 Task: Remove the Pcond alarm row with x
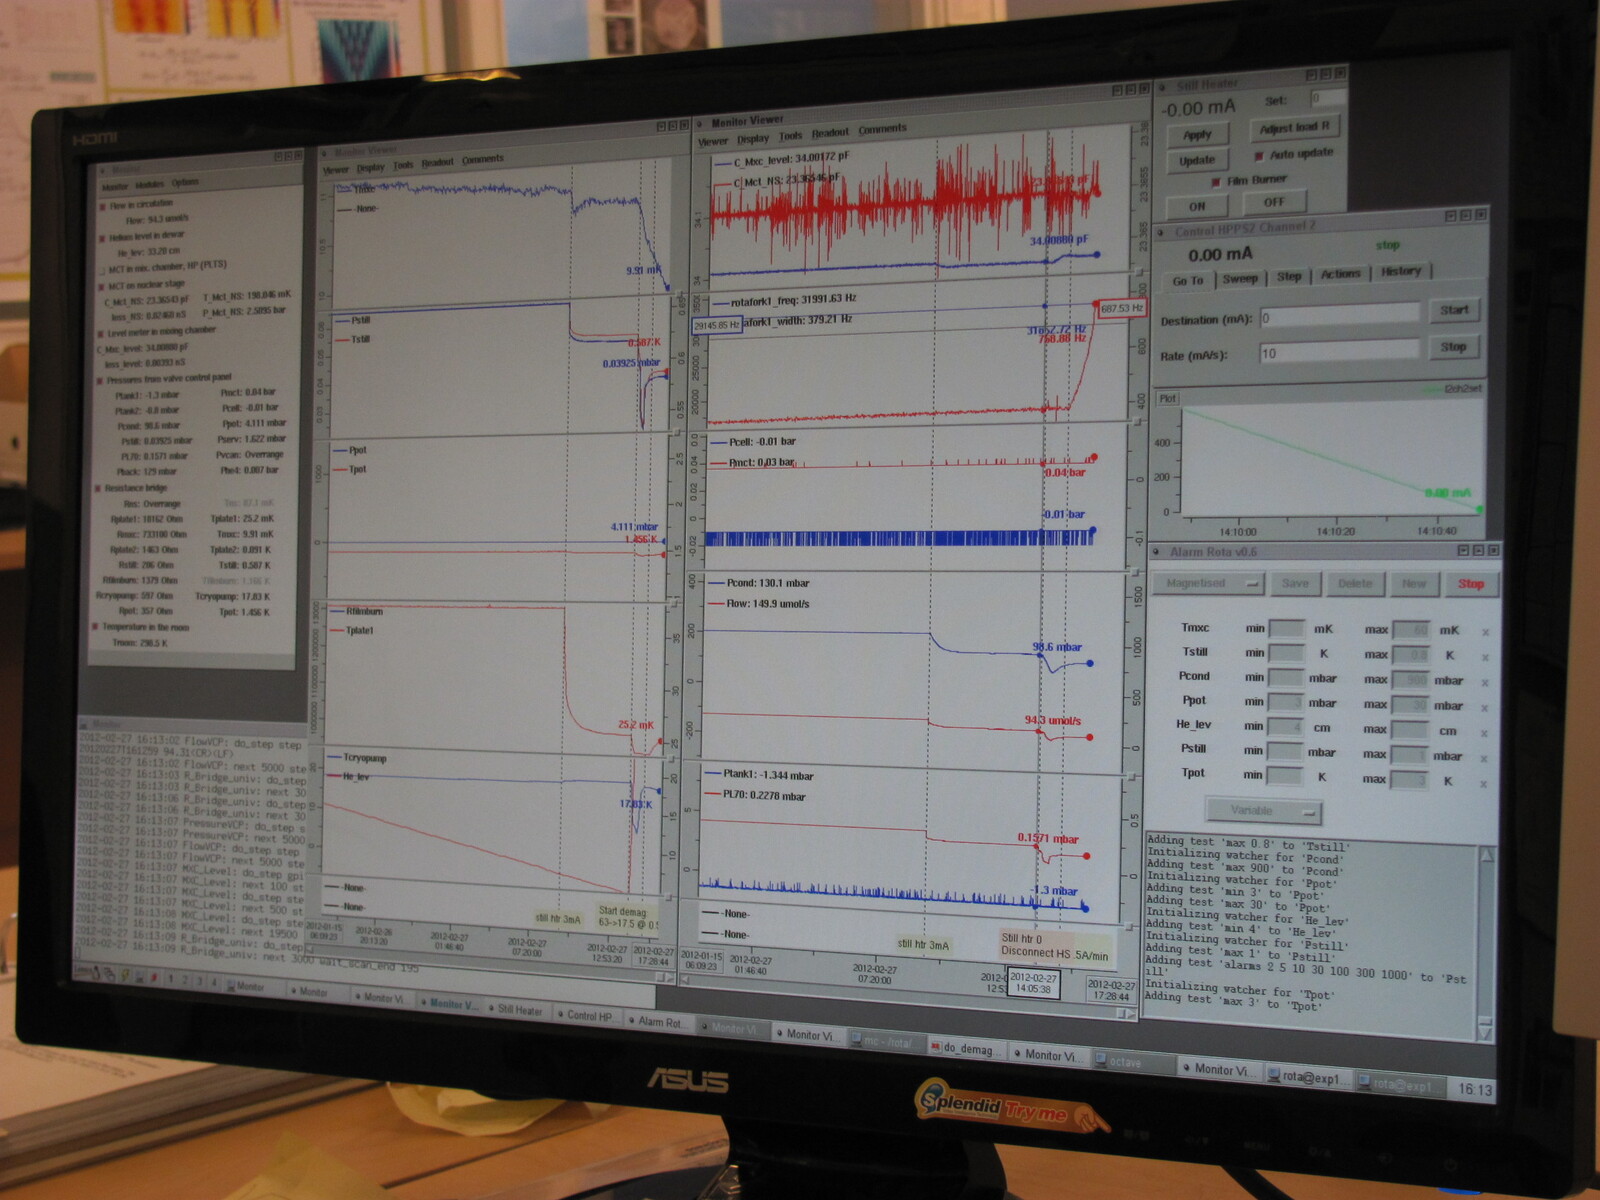(x=1485, y=682)
